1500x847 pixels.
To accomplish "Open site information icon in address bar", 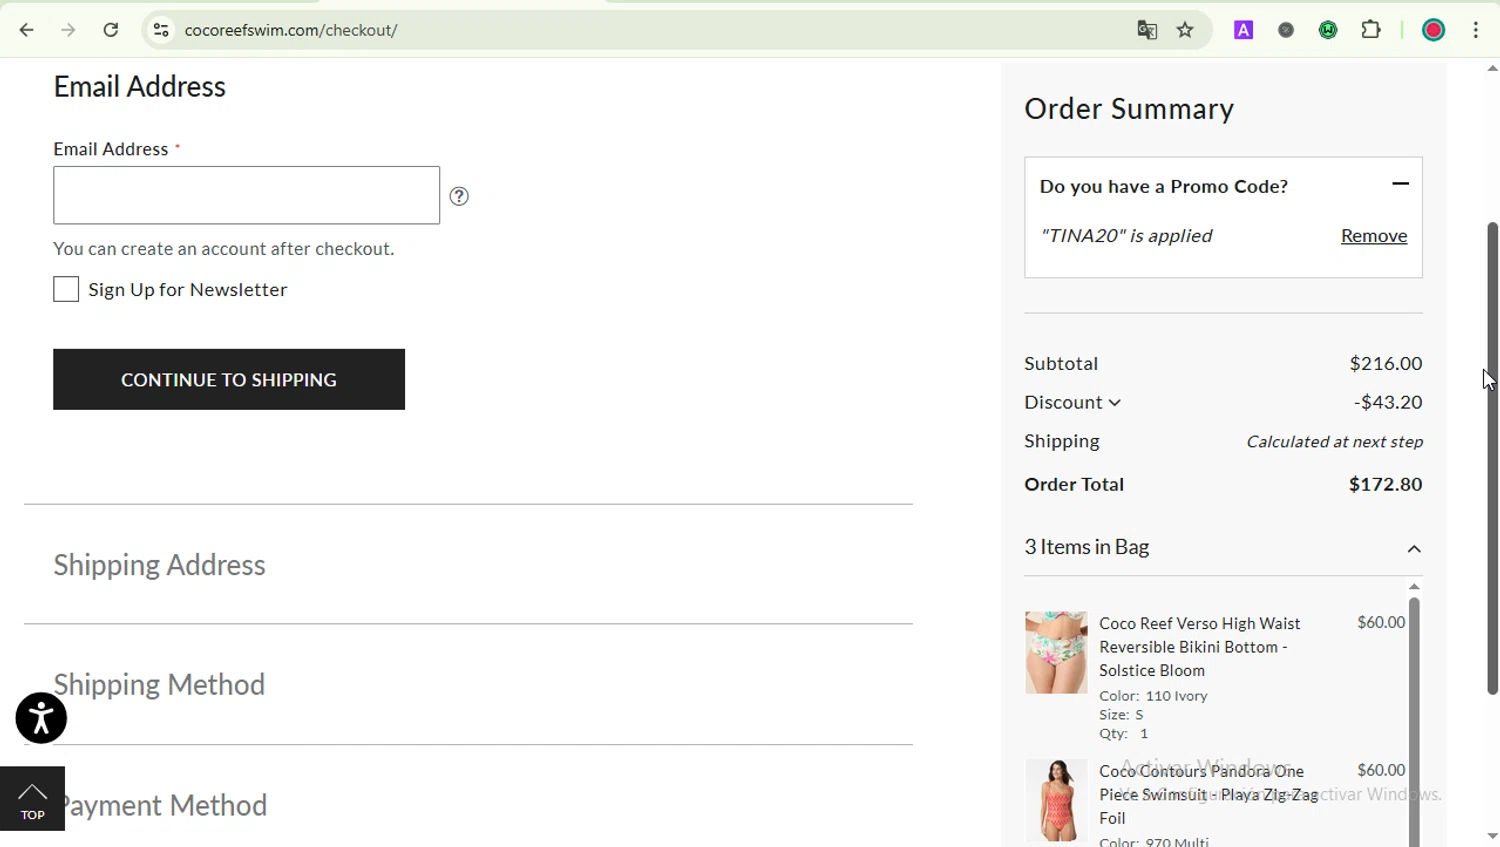I will pyautogui.click(x=161, y=30).
